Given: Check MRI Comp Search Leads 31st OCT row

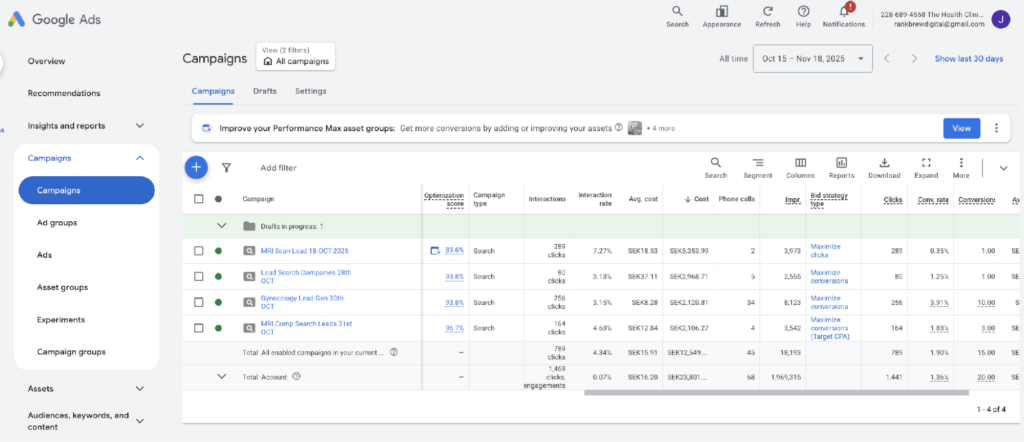Looking at the screenshot, I should pyautogui.click(x=199, y=328).
